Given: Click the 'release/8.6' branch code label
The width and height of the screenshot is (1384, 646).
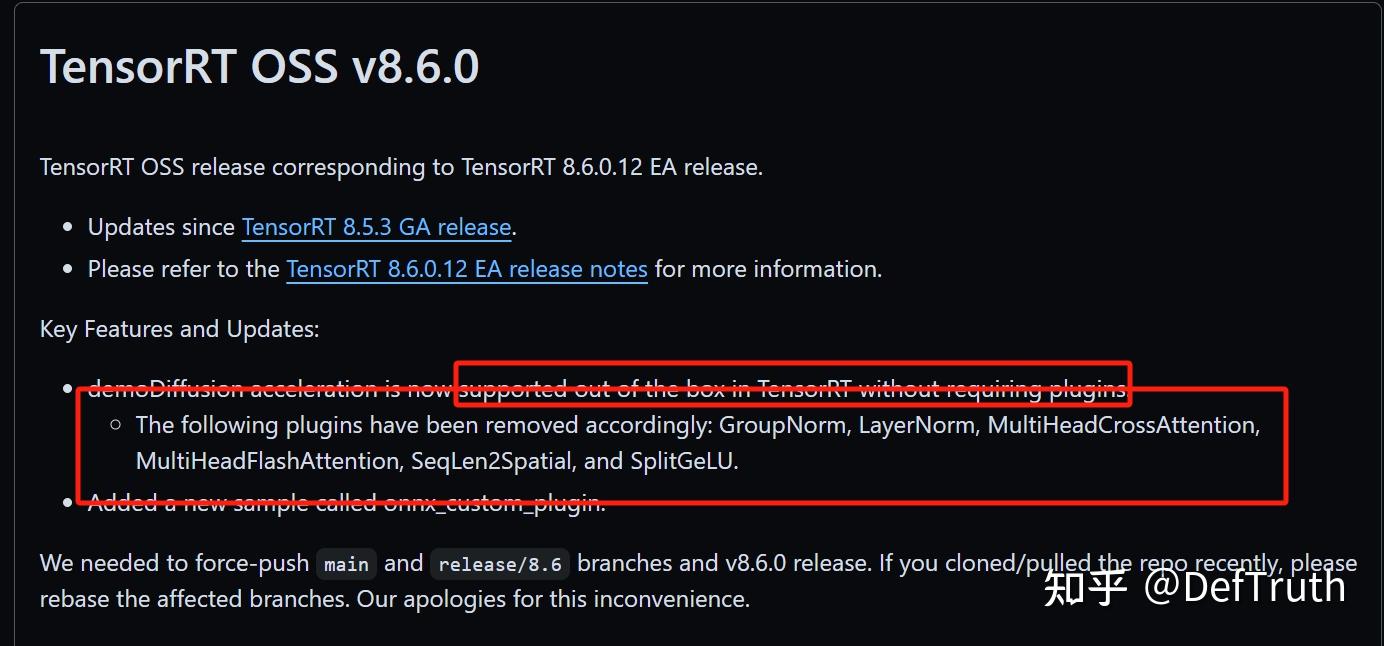Looking at the screenshot, I should coord(500,564).
